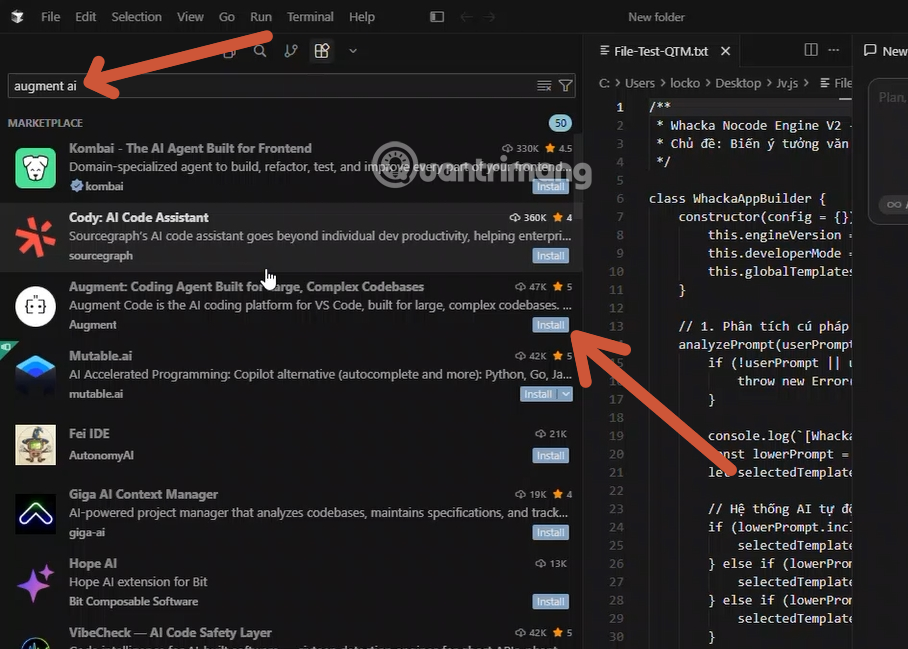Expand the activity bar overflow chevron
908x649 pixels.
coord(353,51)
